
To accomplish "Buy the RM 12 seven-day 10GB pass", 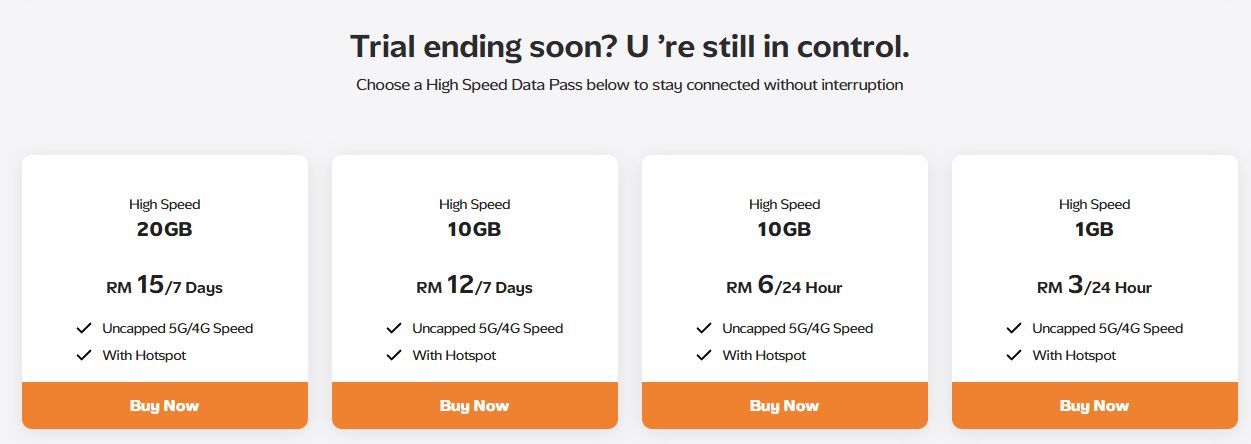I will pyautogui.click(x=474, y=406).
